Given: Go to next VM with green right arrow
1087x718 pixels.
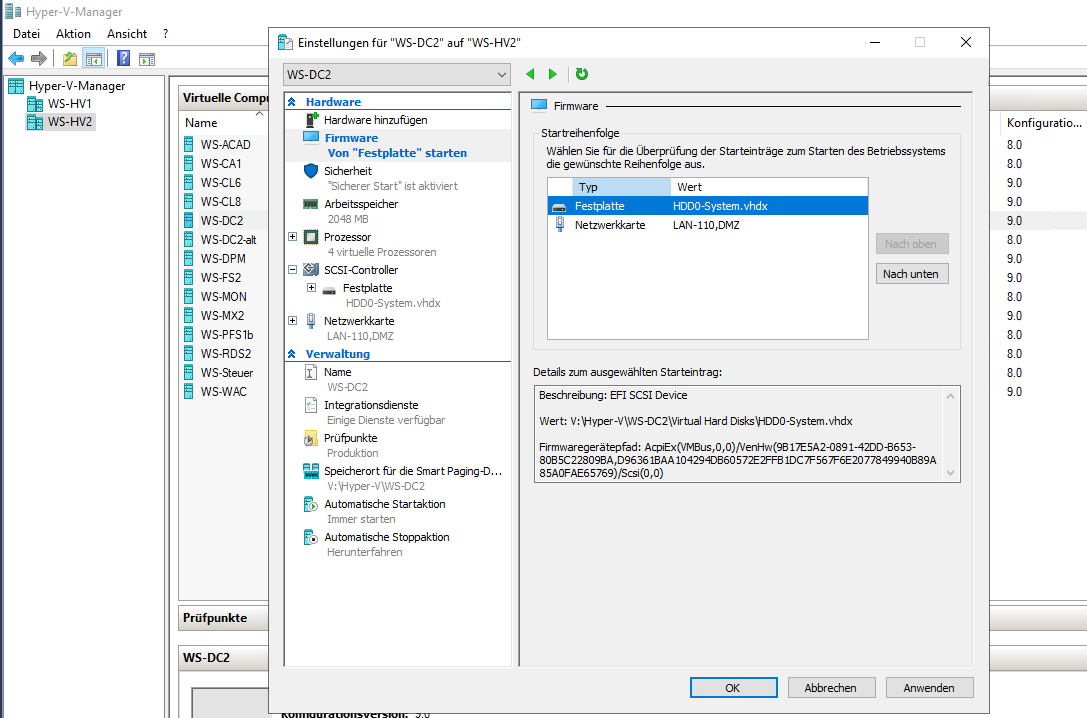Looking at the screenshot, I should (x=553, y=74).
